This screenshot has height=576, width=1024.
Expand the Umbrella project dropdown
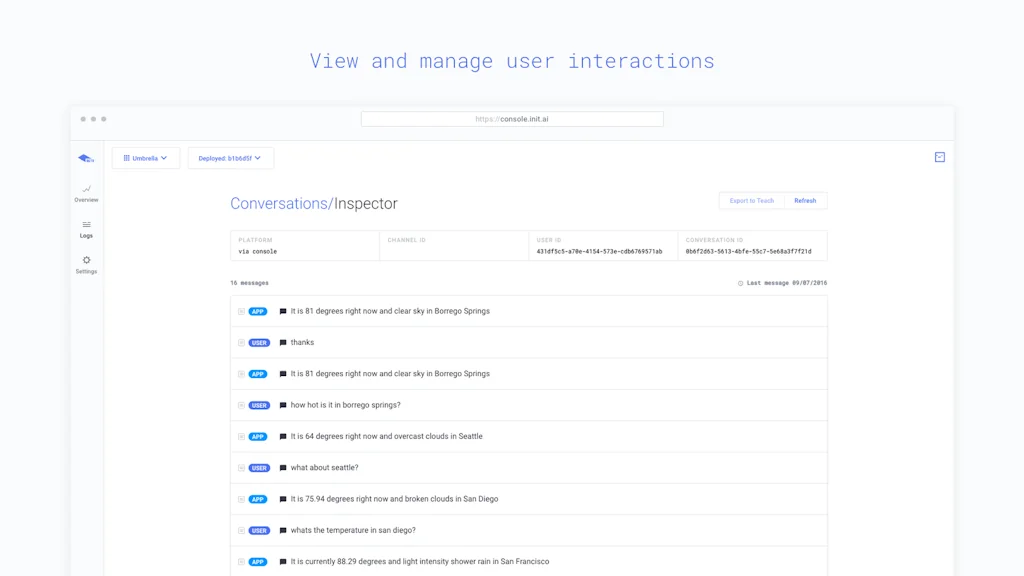145,157
